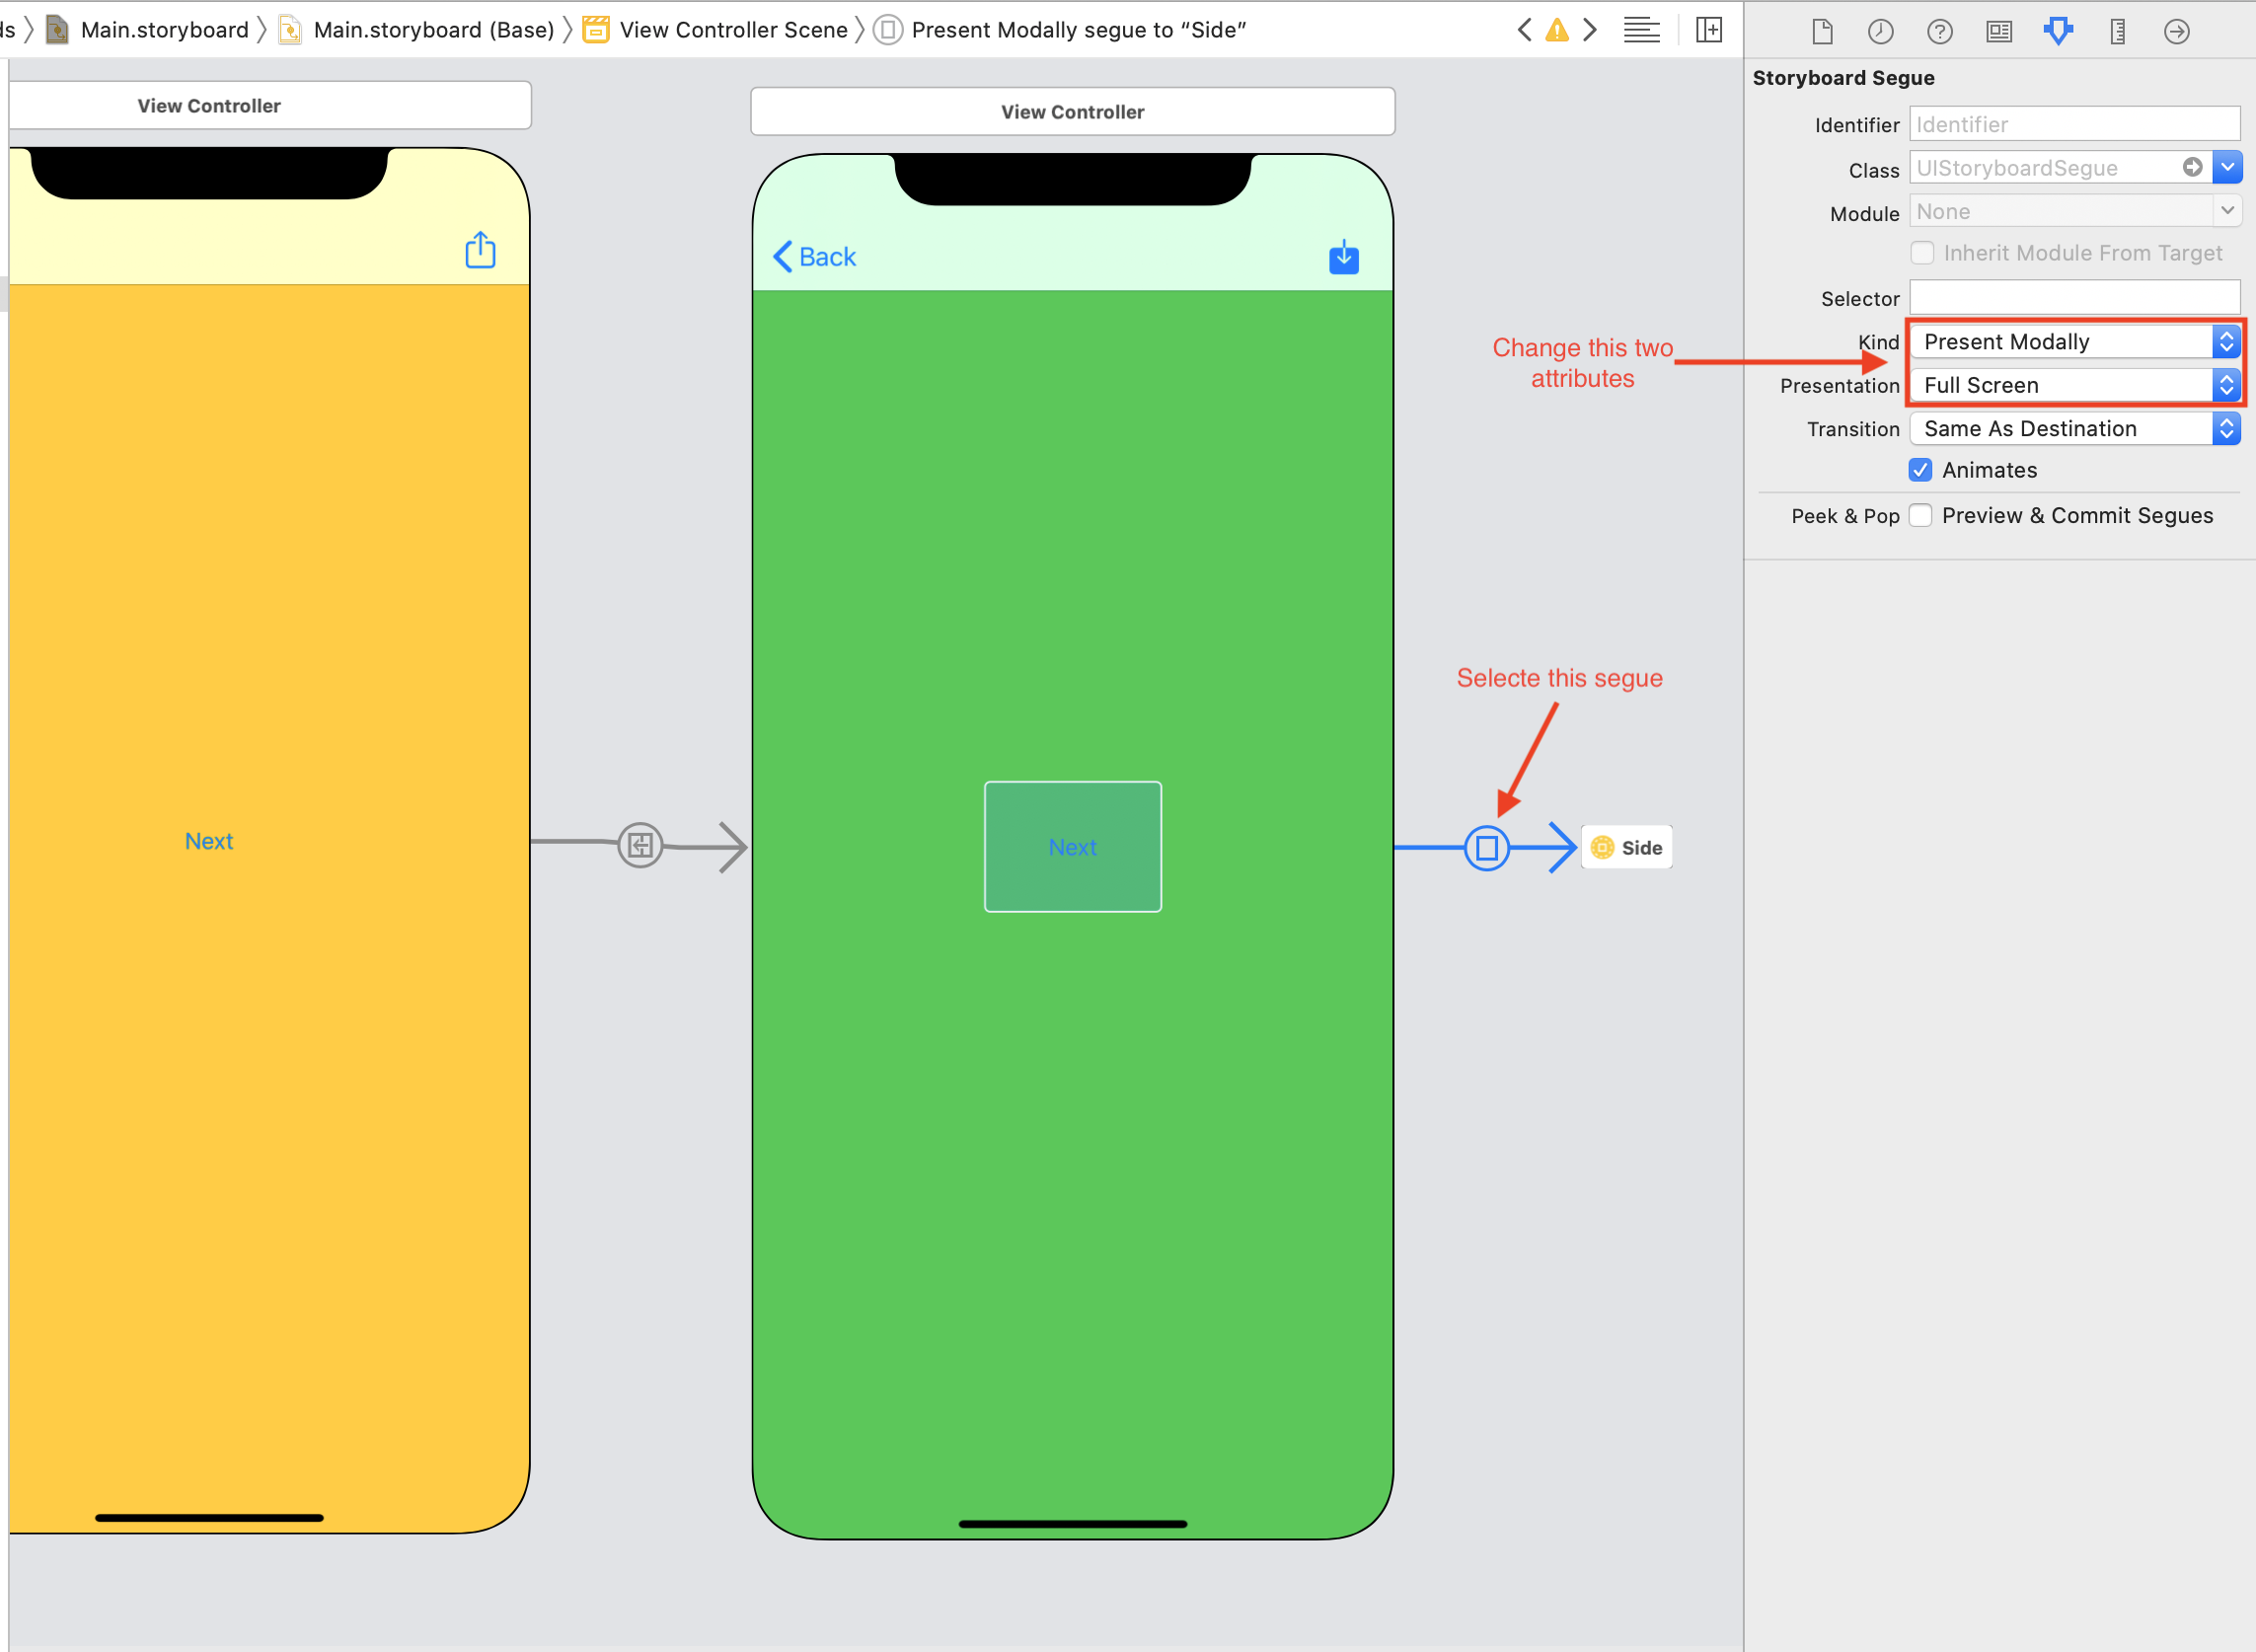Enable Preview and Commit Segues checkbox

coord(1919,515)
